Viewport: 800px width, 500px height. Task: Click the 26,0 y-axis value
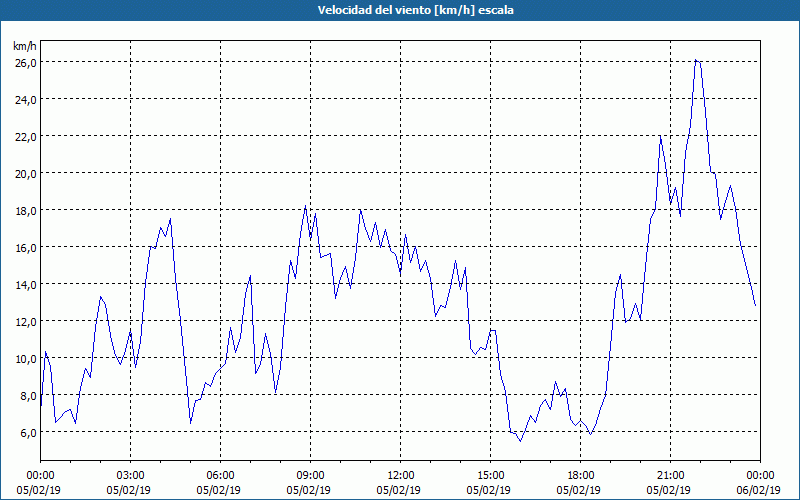[x=26, y=62]
